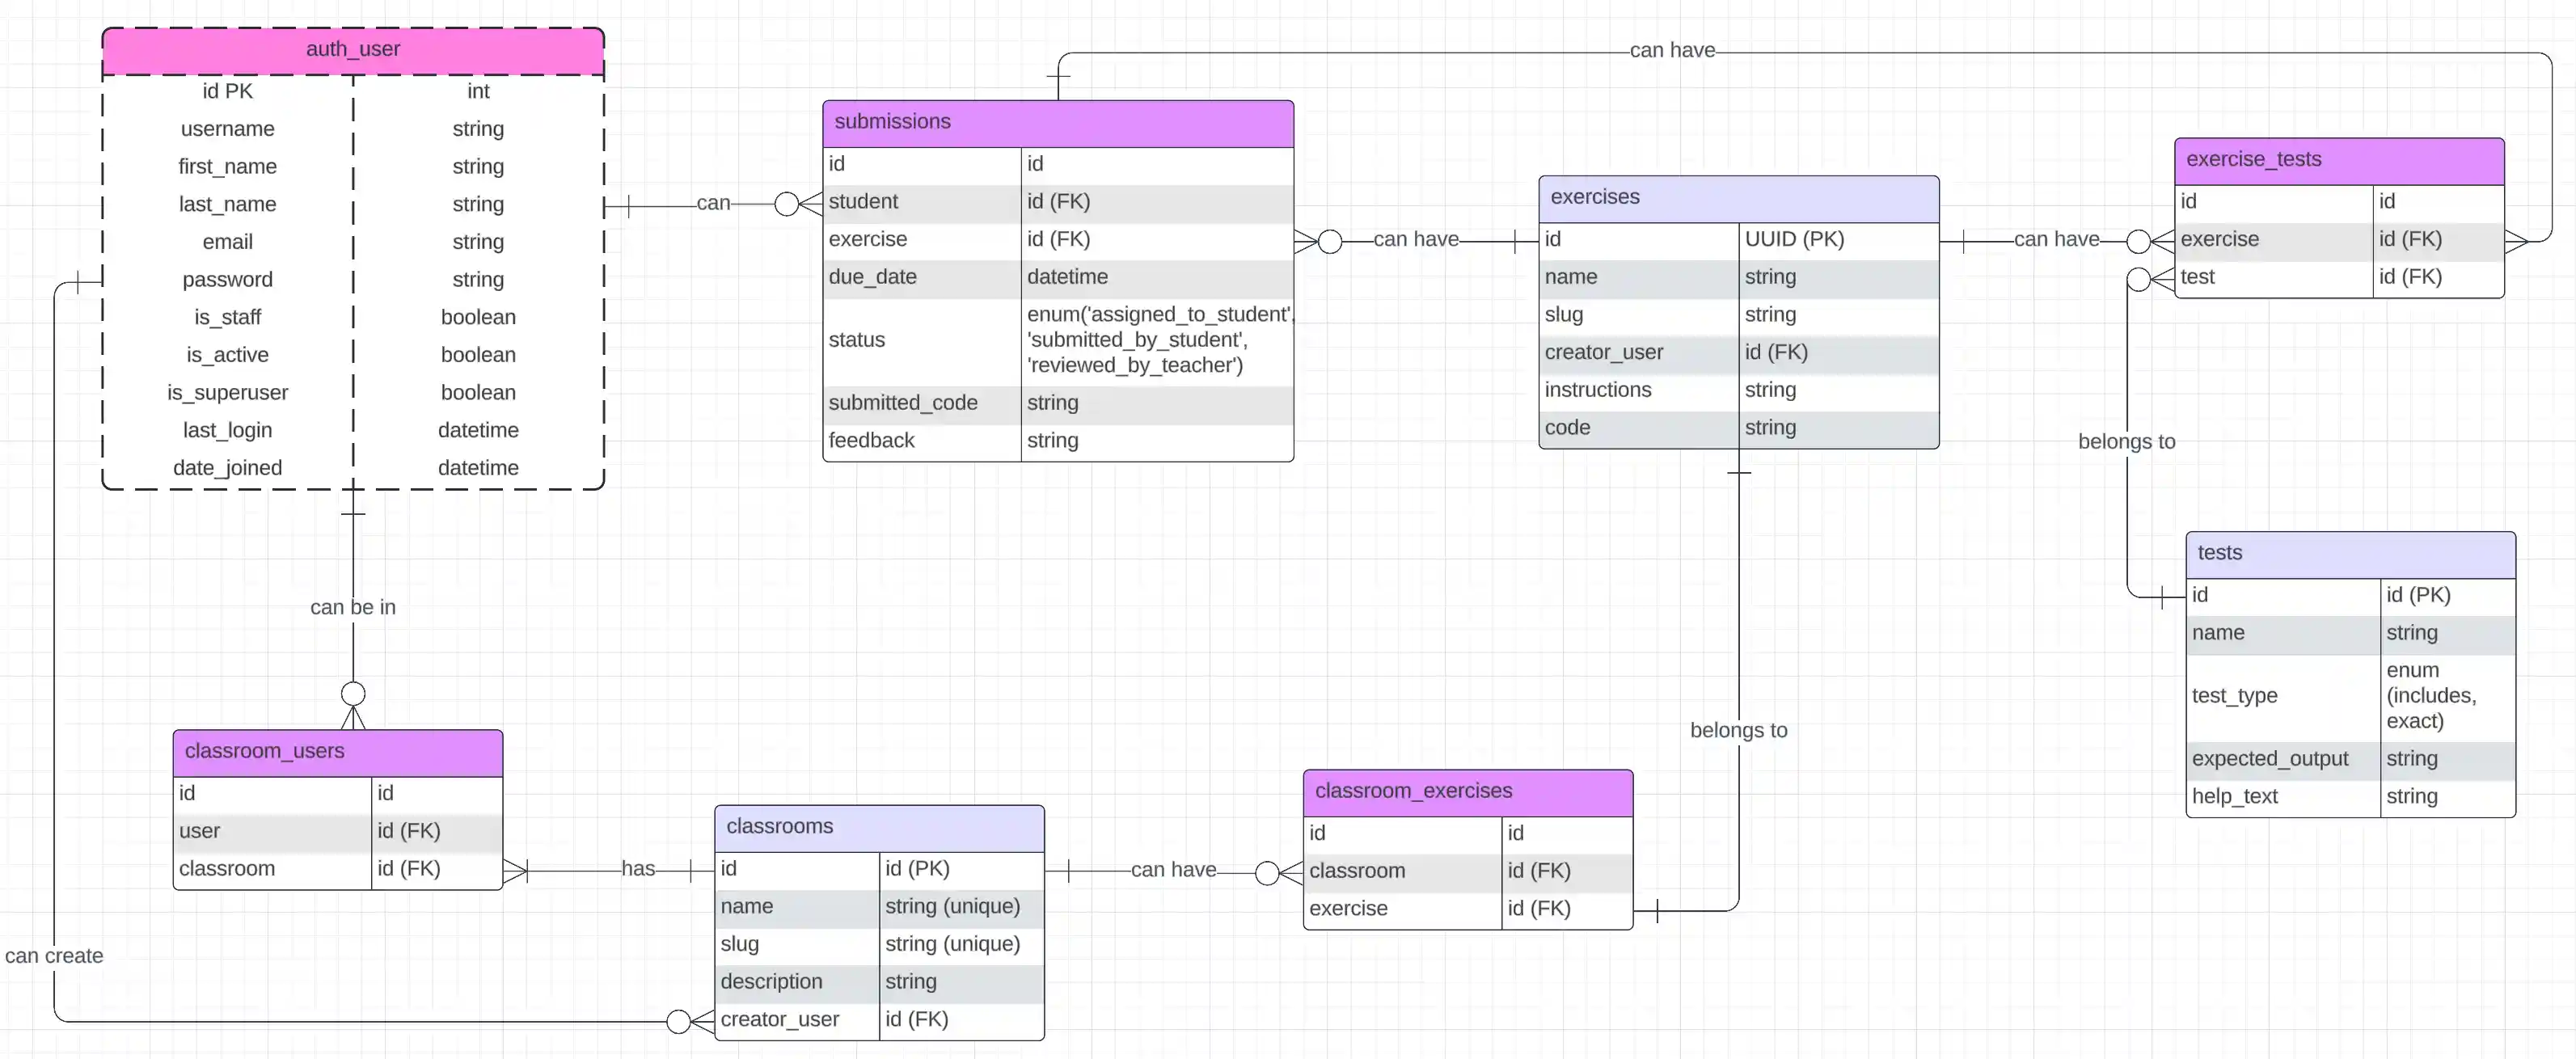Screen dimensions: 2576x1059
Task: Select the 'can be in' relationship label
Action: [352, 607]
